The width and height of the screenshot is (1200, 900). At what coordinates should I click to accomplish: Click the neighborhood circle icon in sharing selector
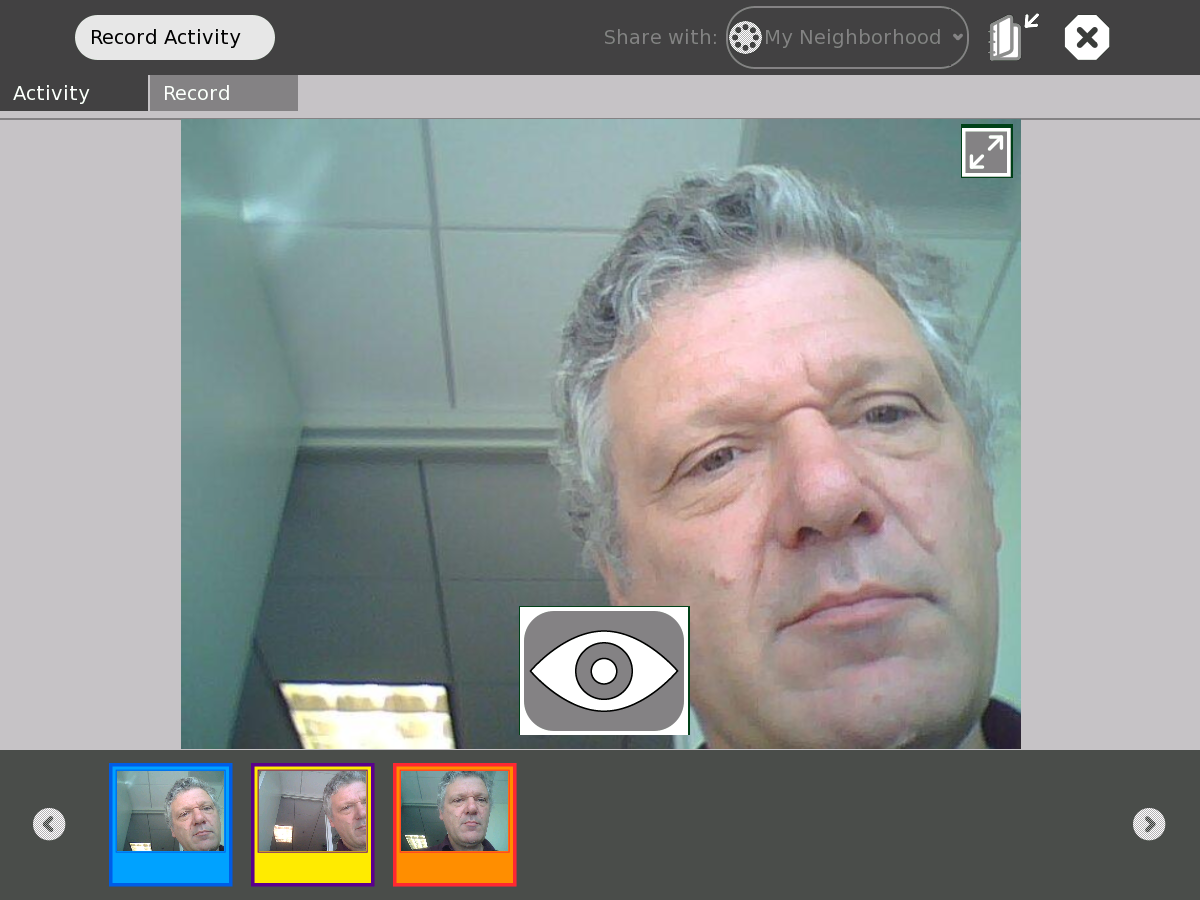[745, 38]
